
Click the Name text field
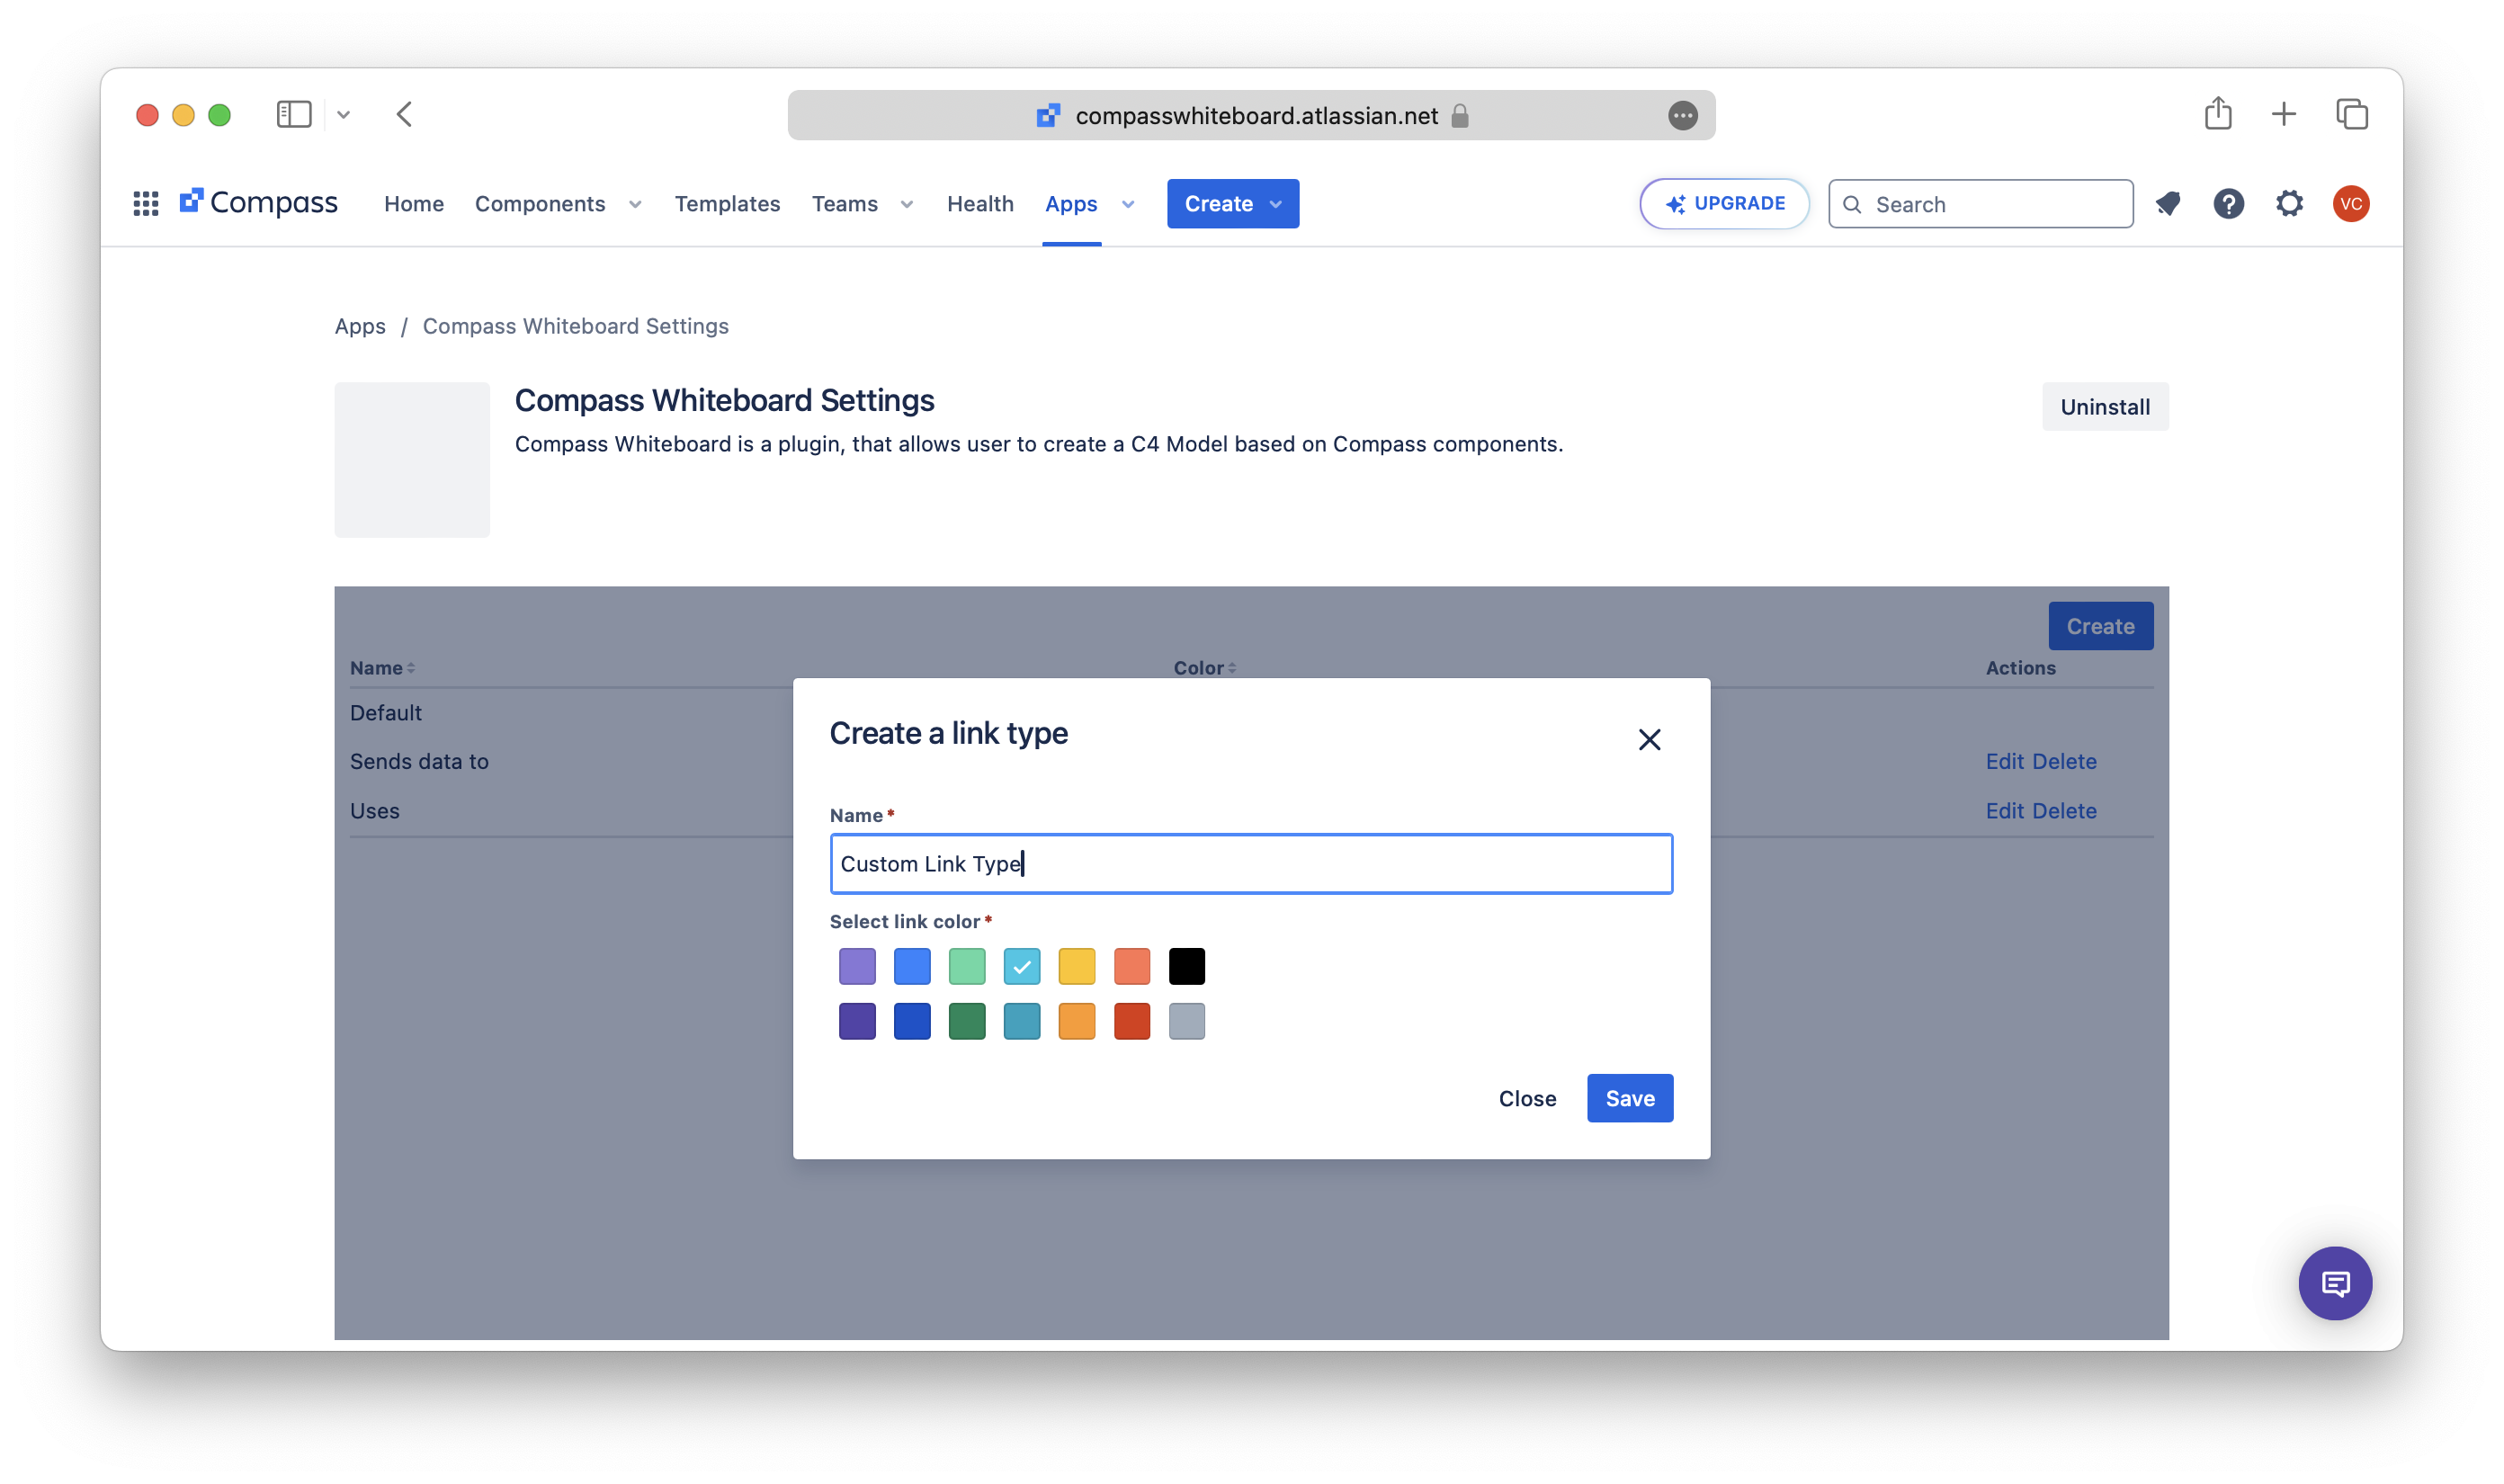tap(1250, 864)
